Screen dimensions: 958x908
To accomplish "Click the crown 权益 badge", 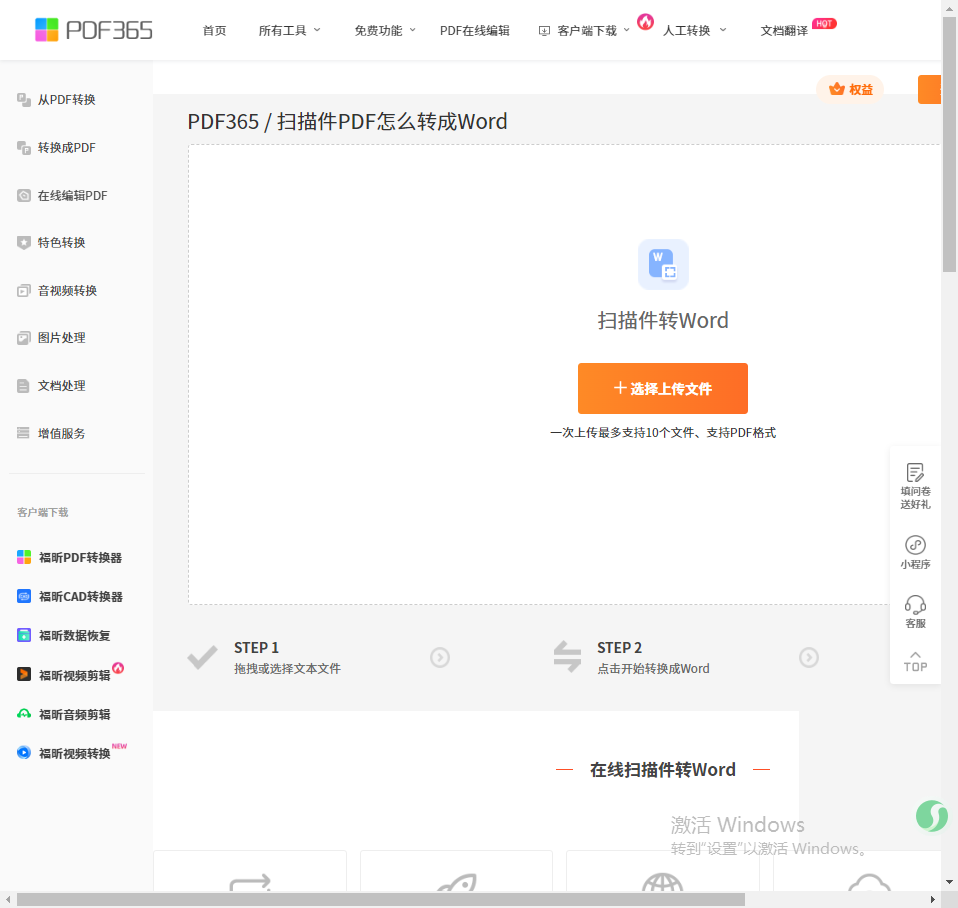I will tap(850, 89).
